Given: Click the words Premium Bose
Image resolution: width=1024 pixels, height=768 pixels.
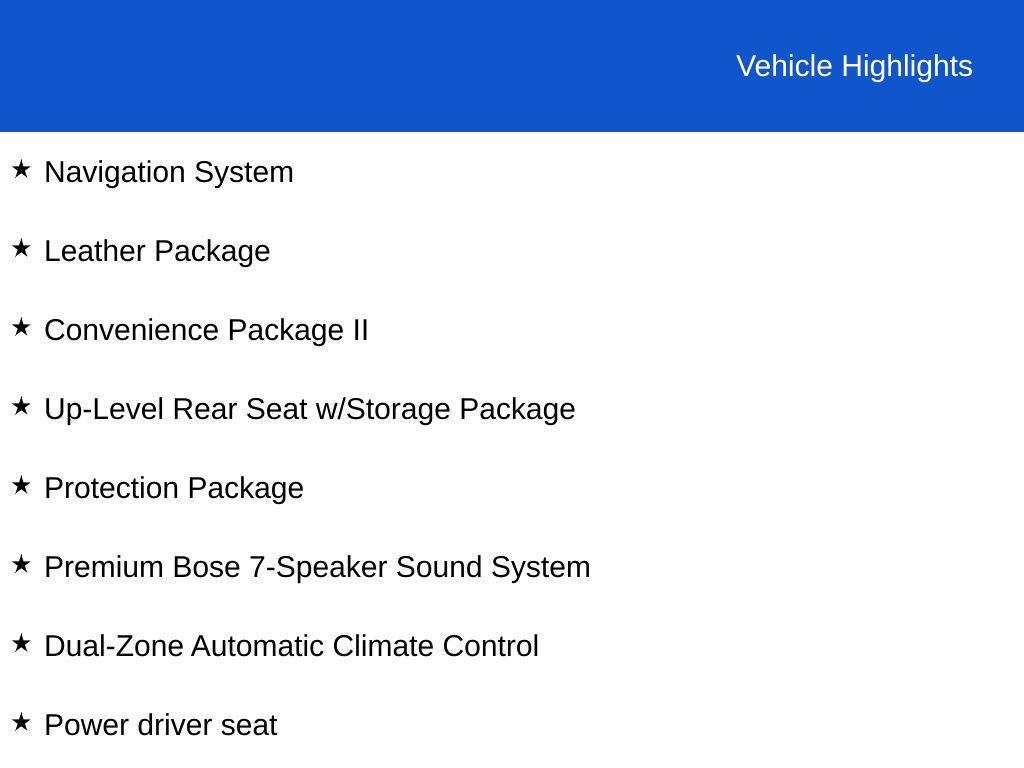Looking at the screenshot, I should 142,567.
